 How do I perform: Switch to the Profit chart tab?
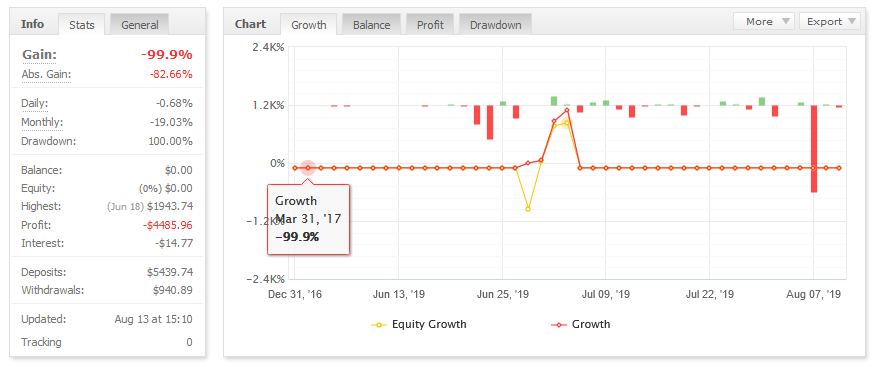click(430, 25)
